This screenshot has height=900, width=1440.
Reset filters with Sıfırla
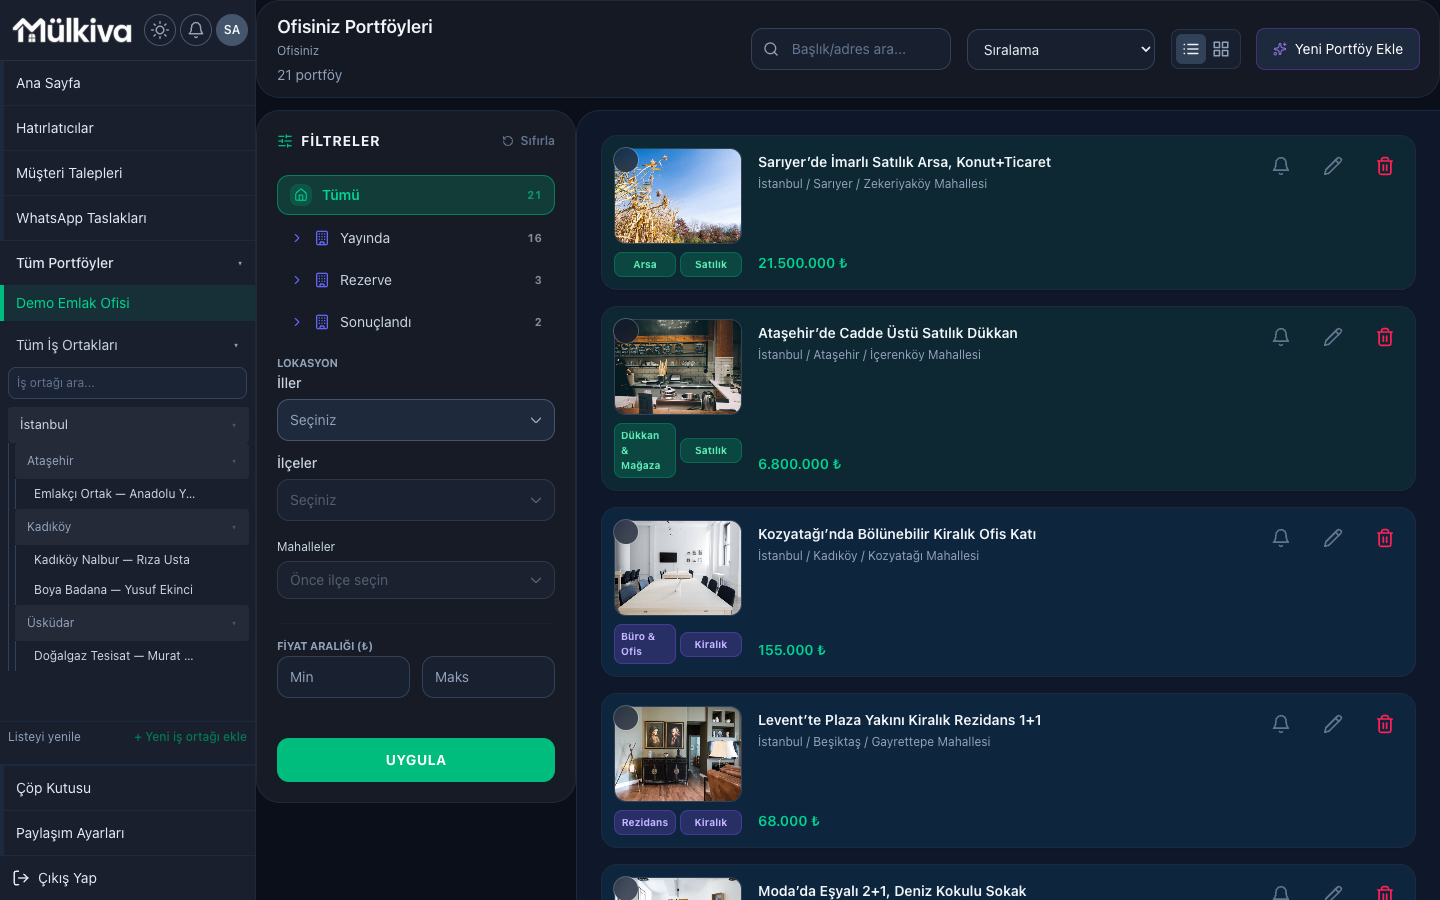(528, 141)
